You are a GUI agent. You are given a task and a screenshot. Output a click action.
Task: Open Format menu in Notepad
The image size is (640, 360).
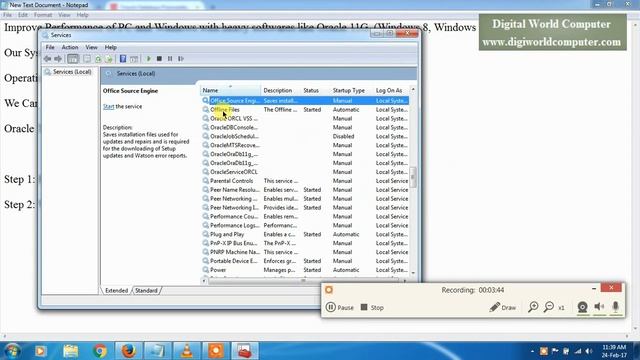(x=43, y=15)
